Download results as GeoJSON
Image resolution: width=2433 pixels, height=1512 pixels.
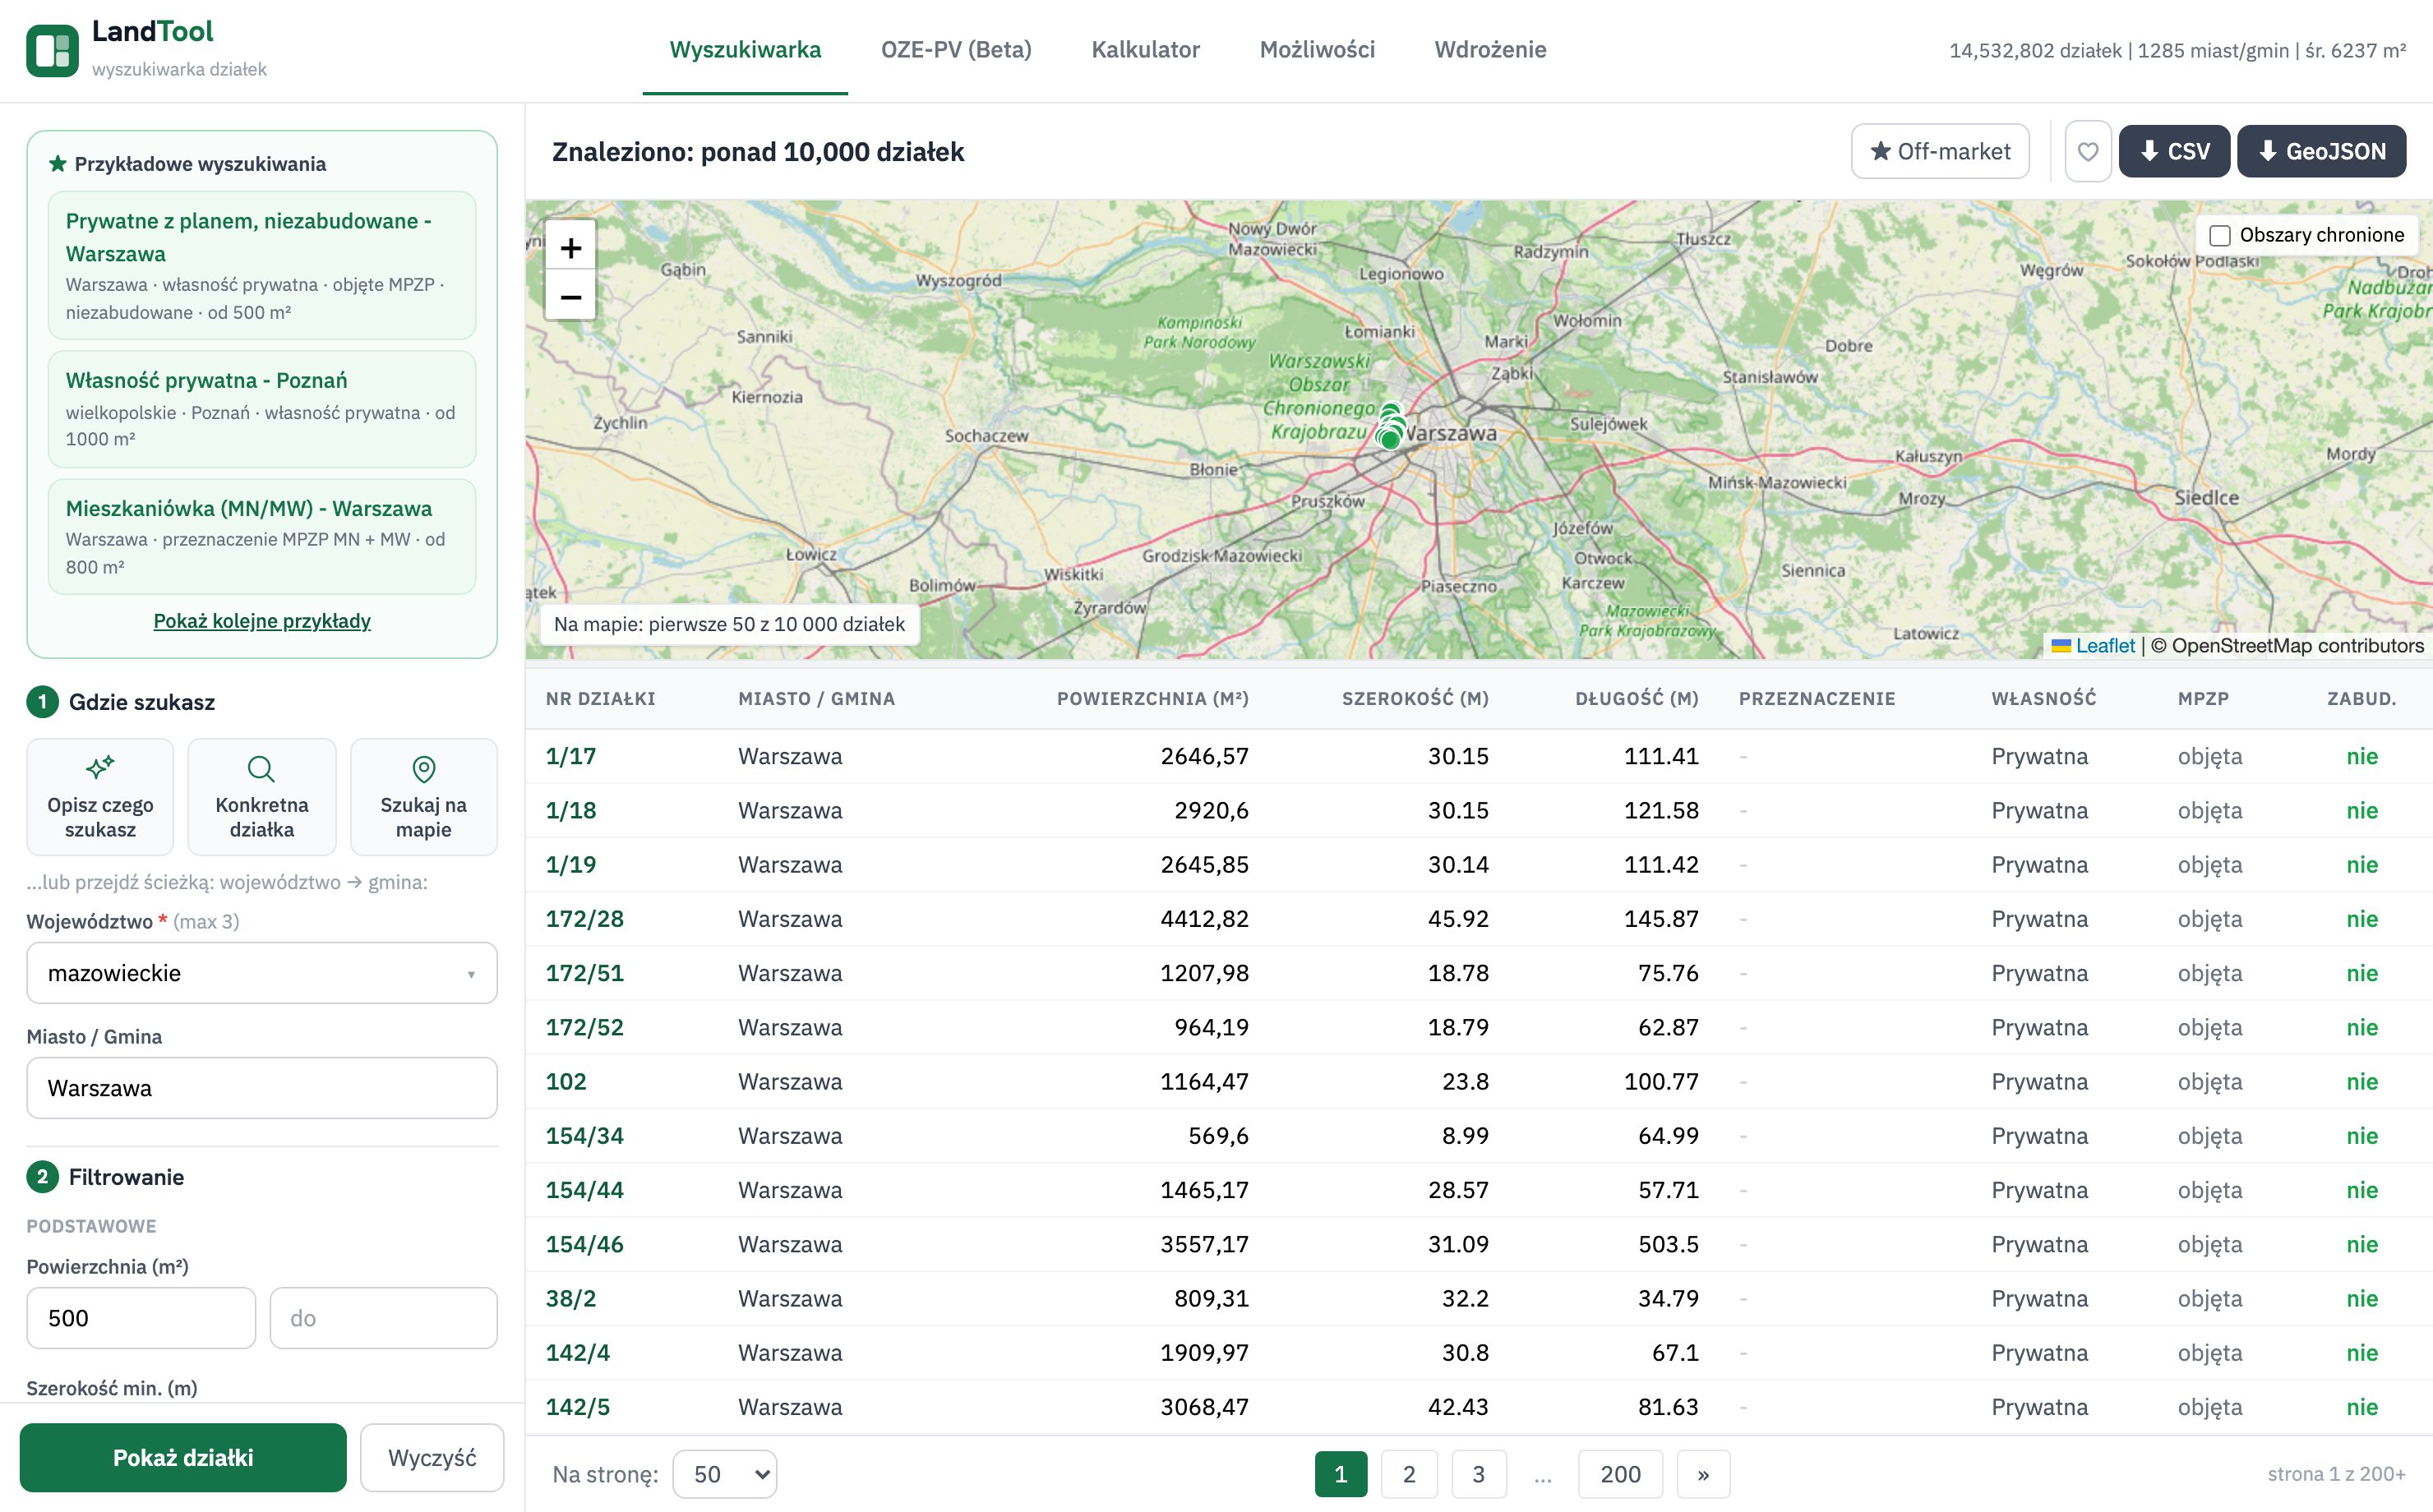(x=2321, y=151)
